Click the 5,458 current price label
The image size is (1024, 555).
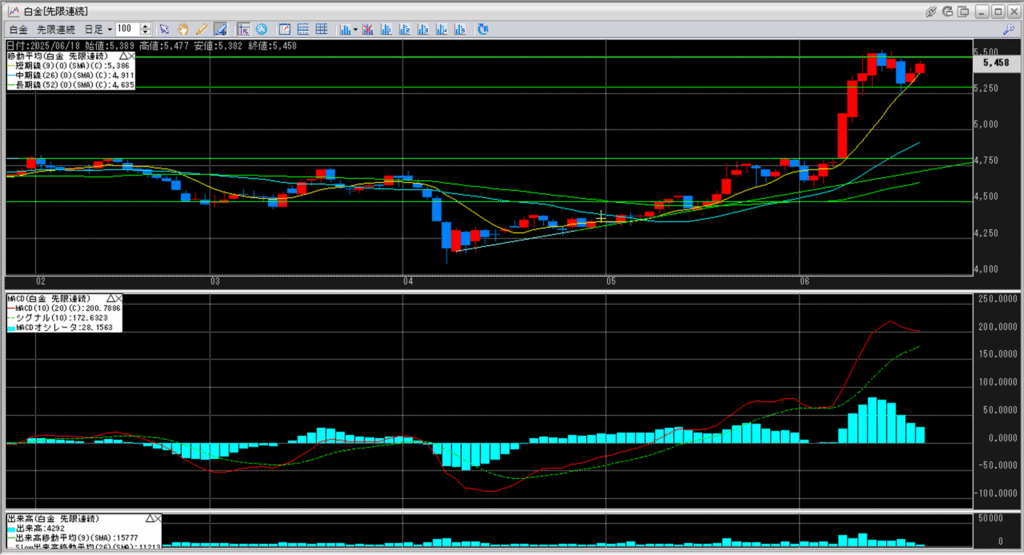pyautogui.click(x=995, y=63)
